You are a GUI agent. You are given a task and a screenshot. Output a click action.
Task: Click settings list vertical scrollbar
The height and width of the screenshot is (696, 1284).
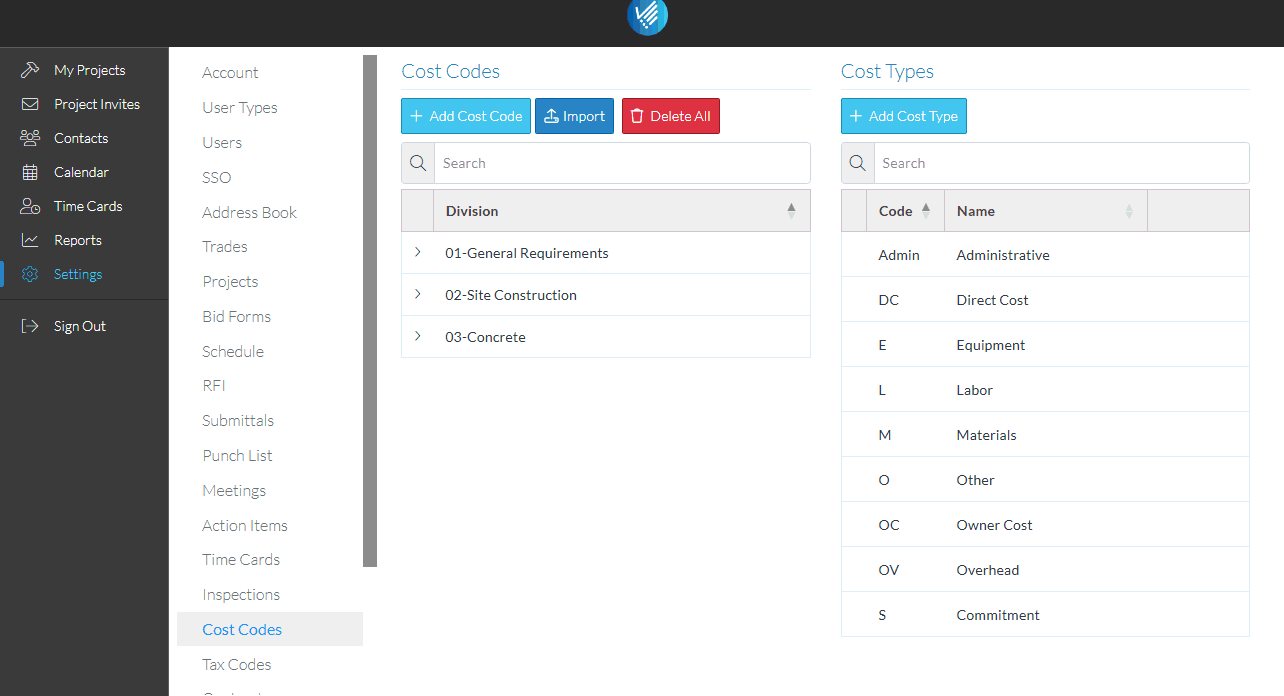370,311
